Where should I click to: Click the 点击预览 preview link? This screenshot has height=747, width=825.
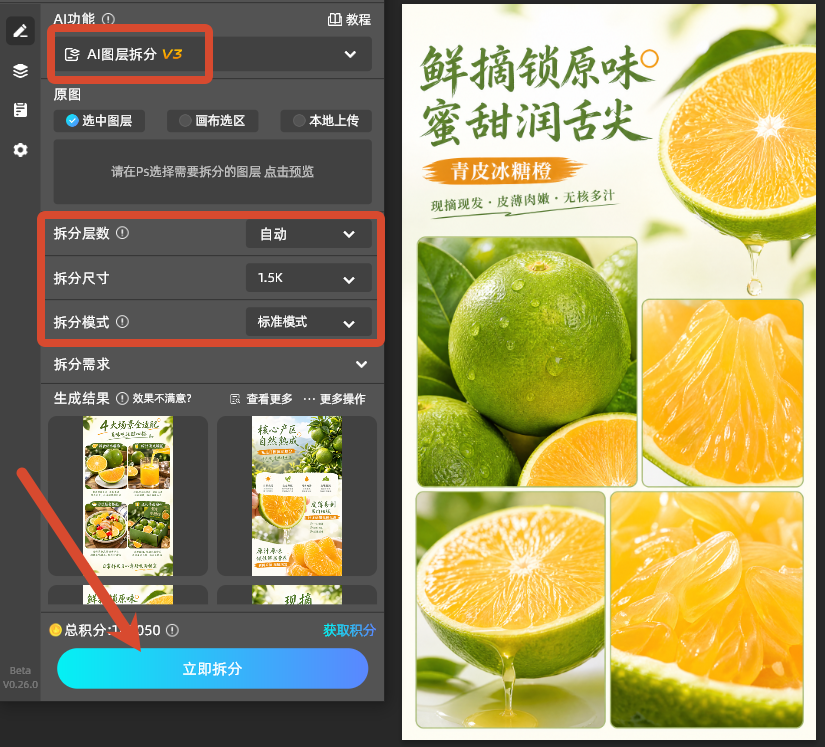pyautogui.click(x=289, y=171)
